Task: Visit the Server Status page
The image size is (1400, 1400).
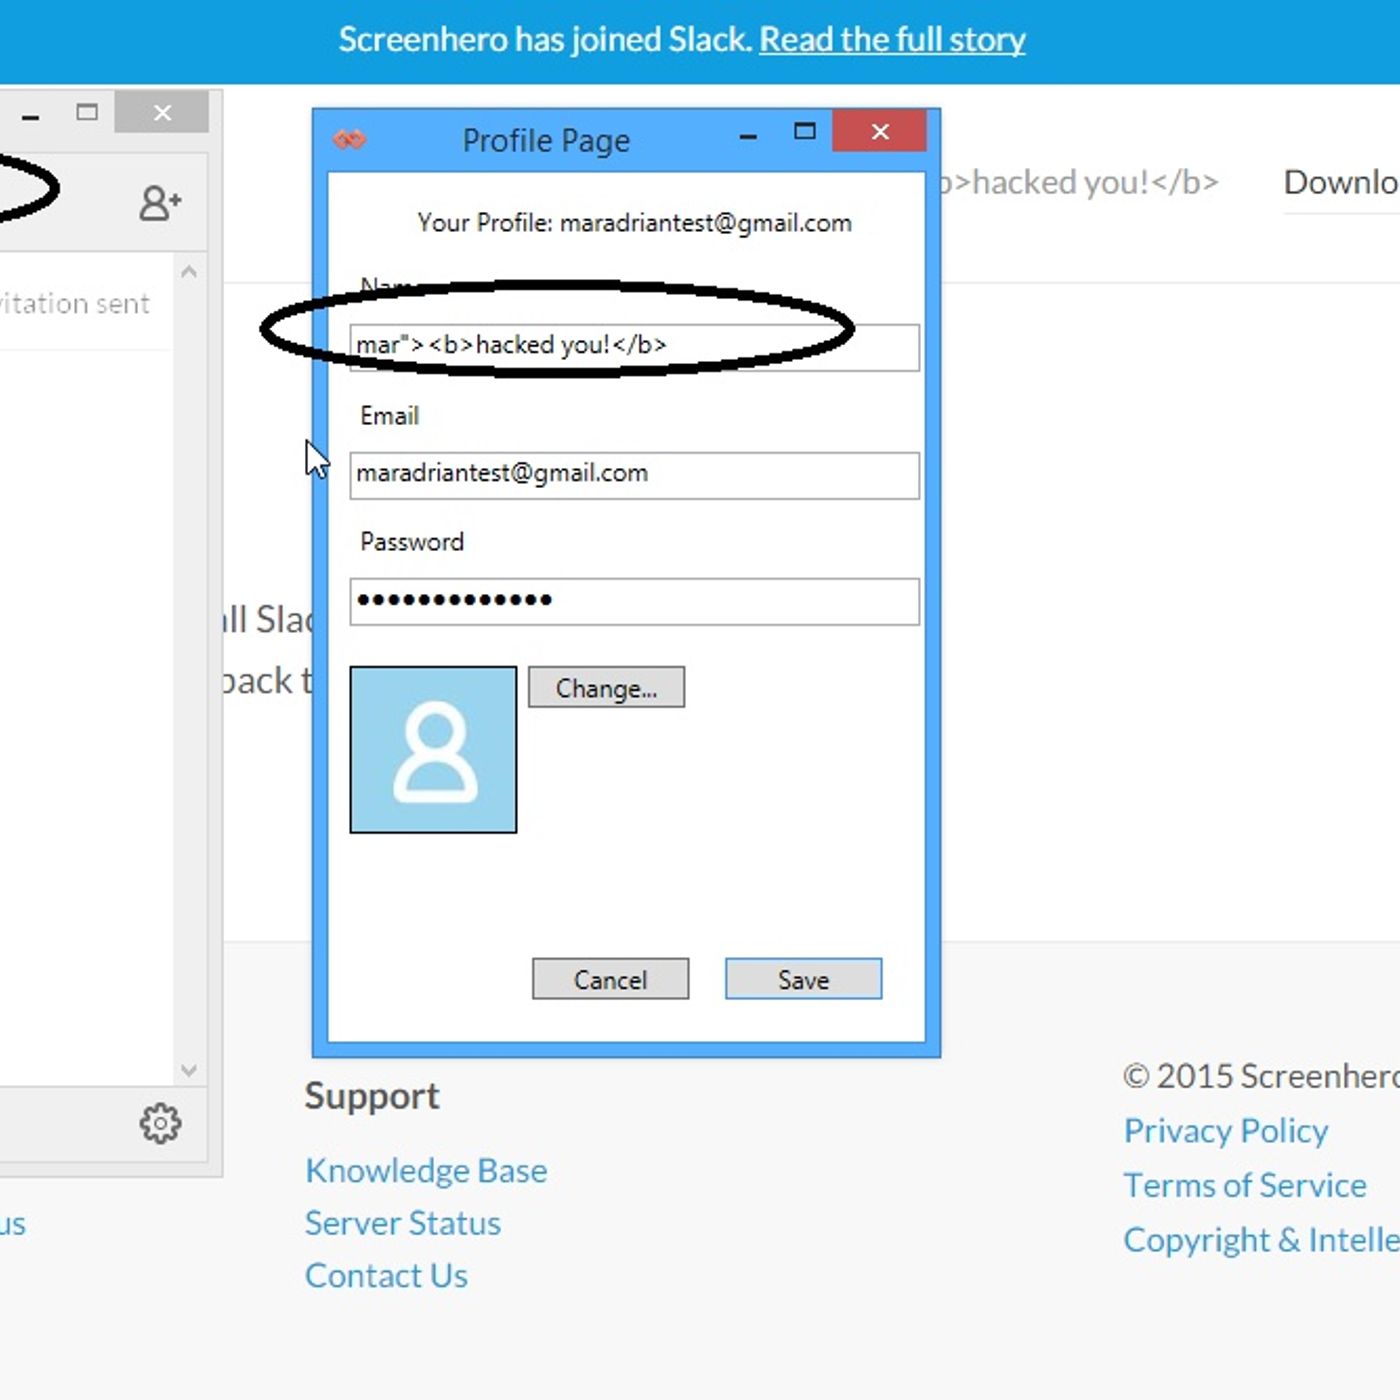Action: (x=402, y=1223)
